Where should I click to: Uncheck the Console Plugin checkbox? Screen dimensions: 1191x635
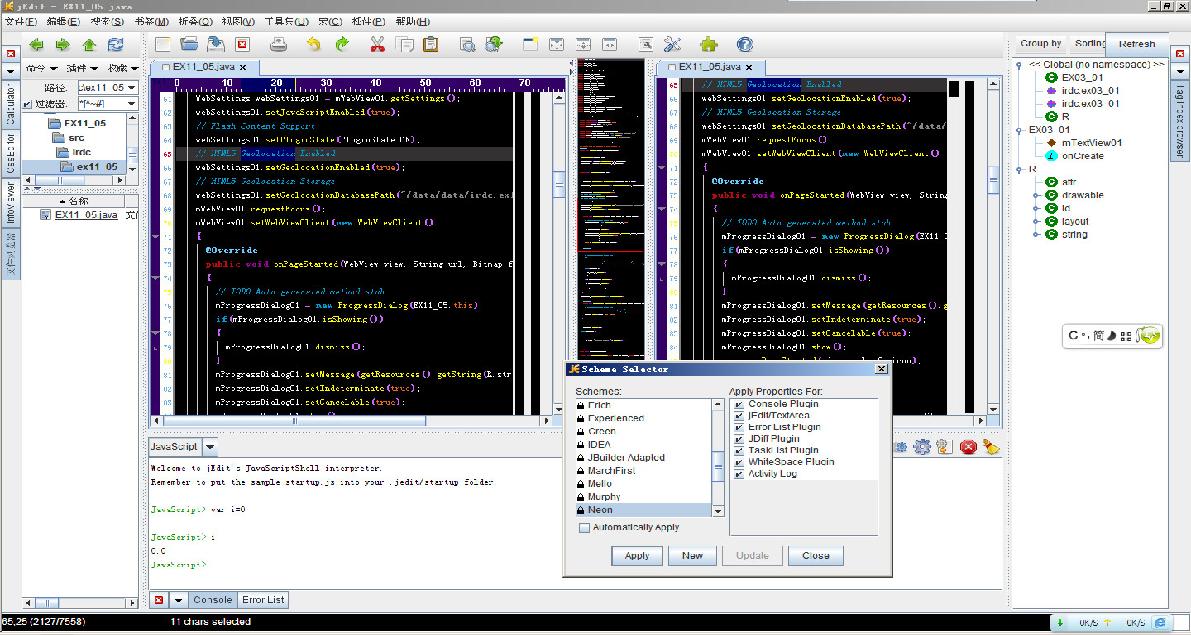pos(739,404)
